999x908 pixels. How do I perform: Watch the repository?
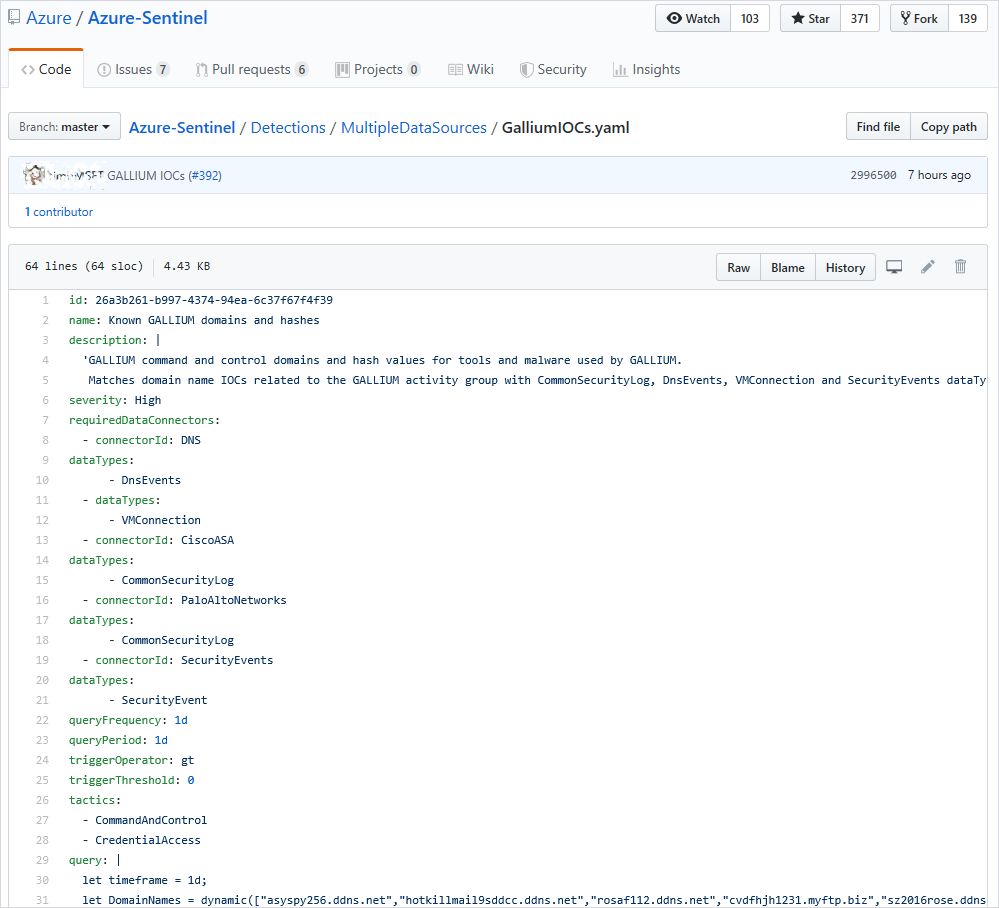click(x=693, y=19)
